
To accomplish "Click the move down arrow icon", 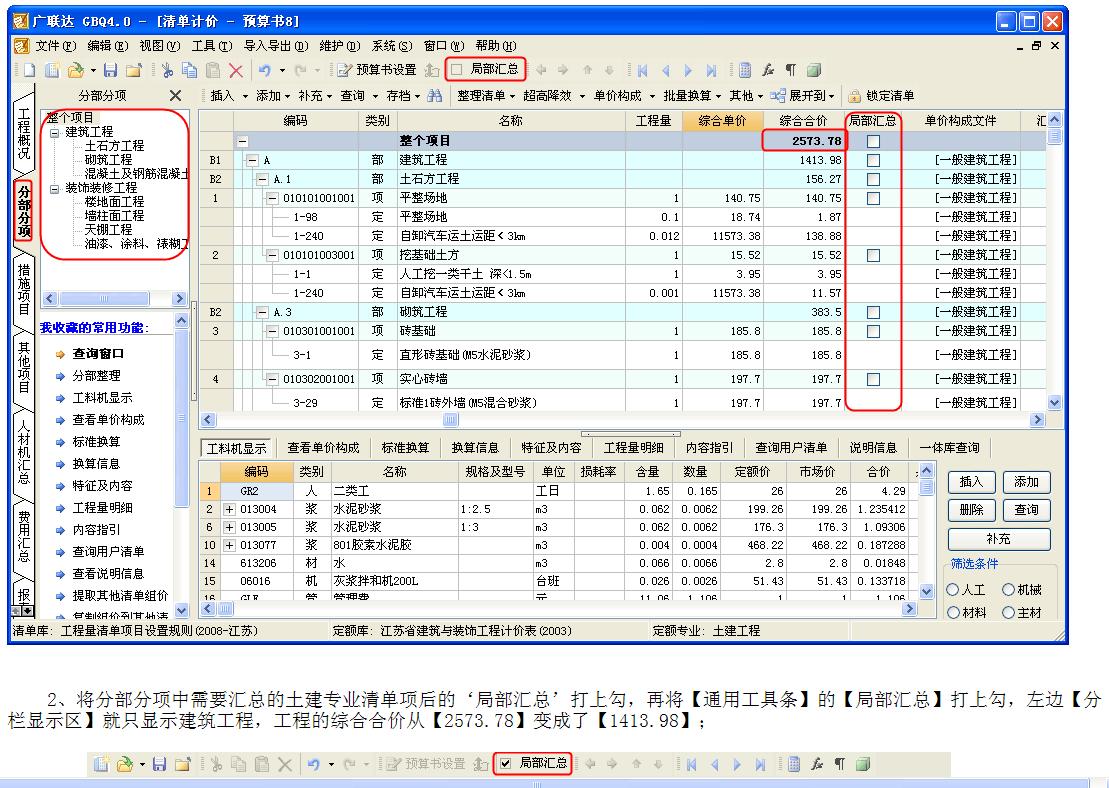I will click(x=610, y=70).
